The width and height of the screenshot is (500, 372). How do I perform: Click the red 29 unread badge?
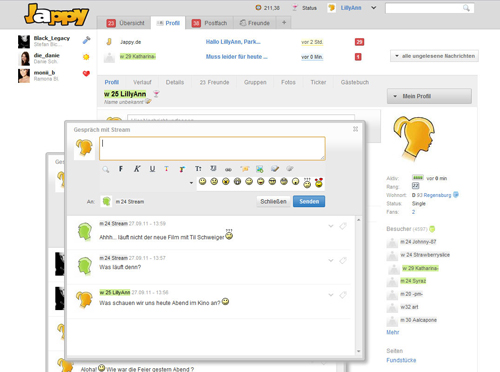point(359,42)
